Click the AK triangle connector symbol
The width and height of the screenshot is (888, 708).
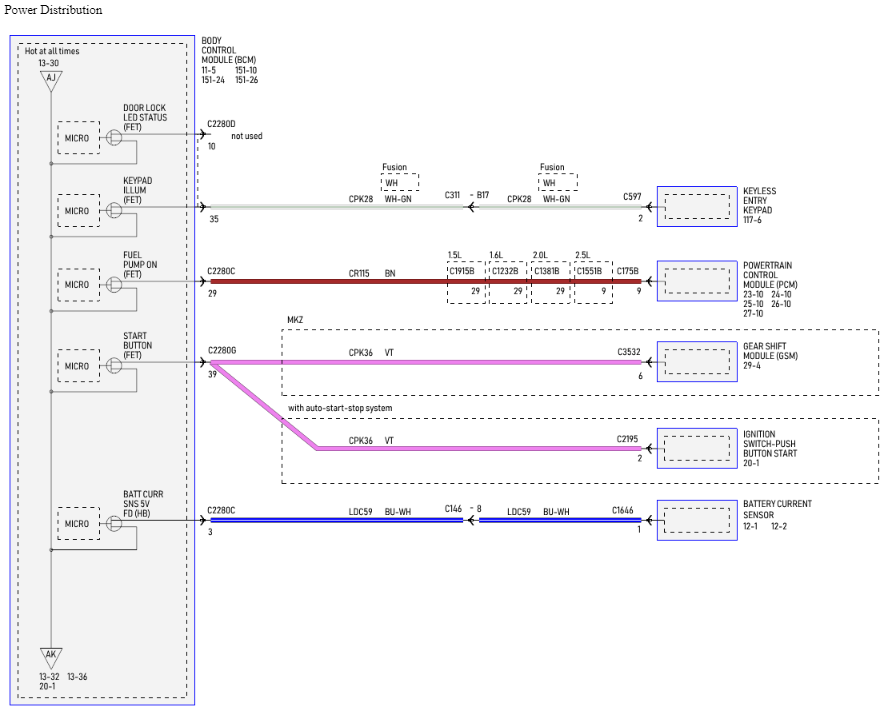tap(51, 657)
